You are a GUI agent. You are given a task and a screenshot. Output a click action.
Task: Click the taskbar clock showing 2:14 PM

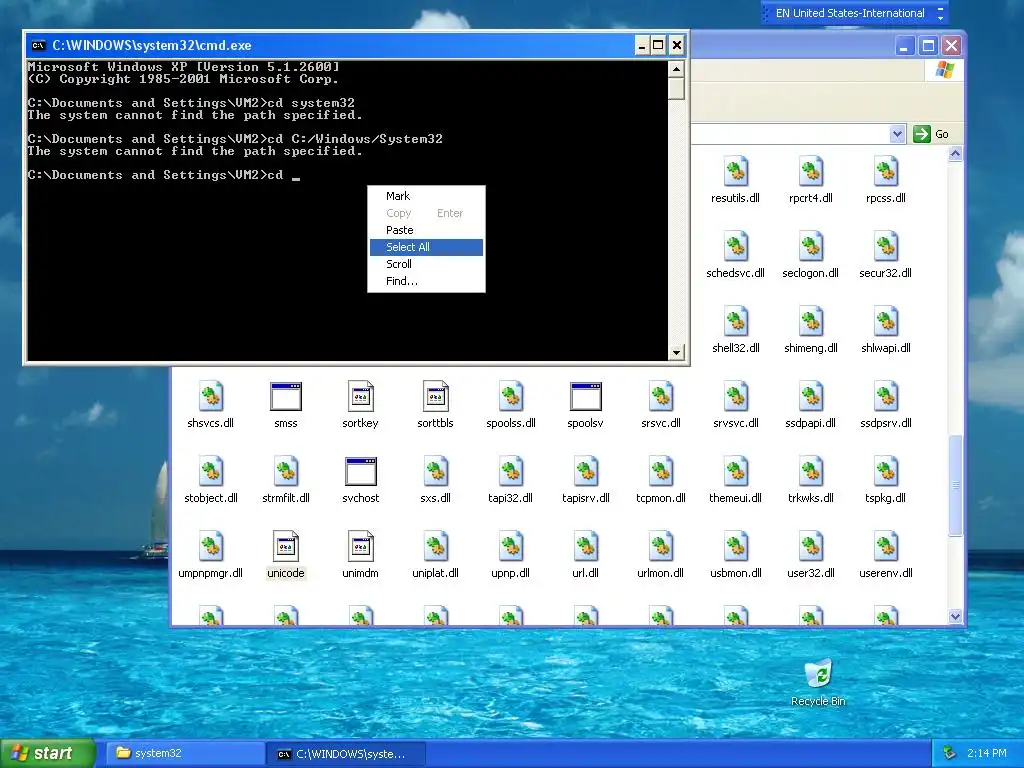987,754
